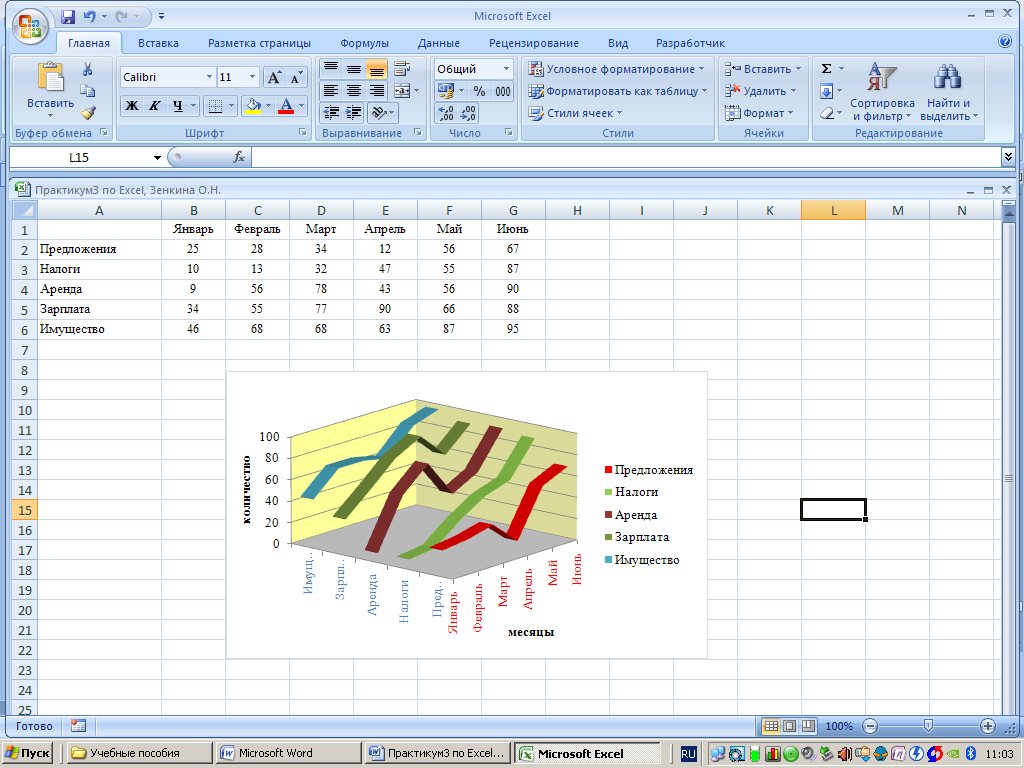
Task: Open the Разработчик tab
Action: point(690,43)
